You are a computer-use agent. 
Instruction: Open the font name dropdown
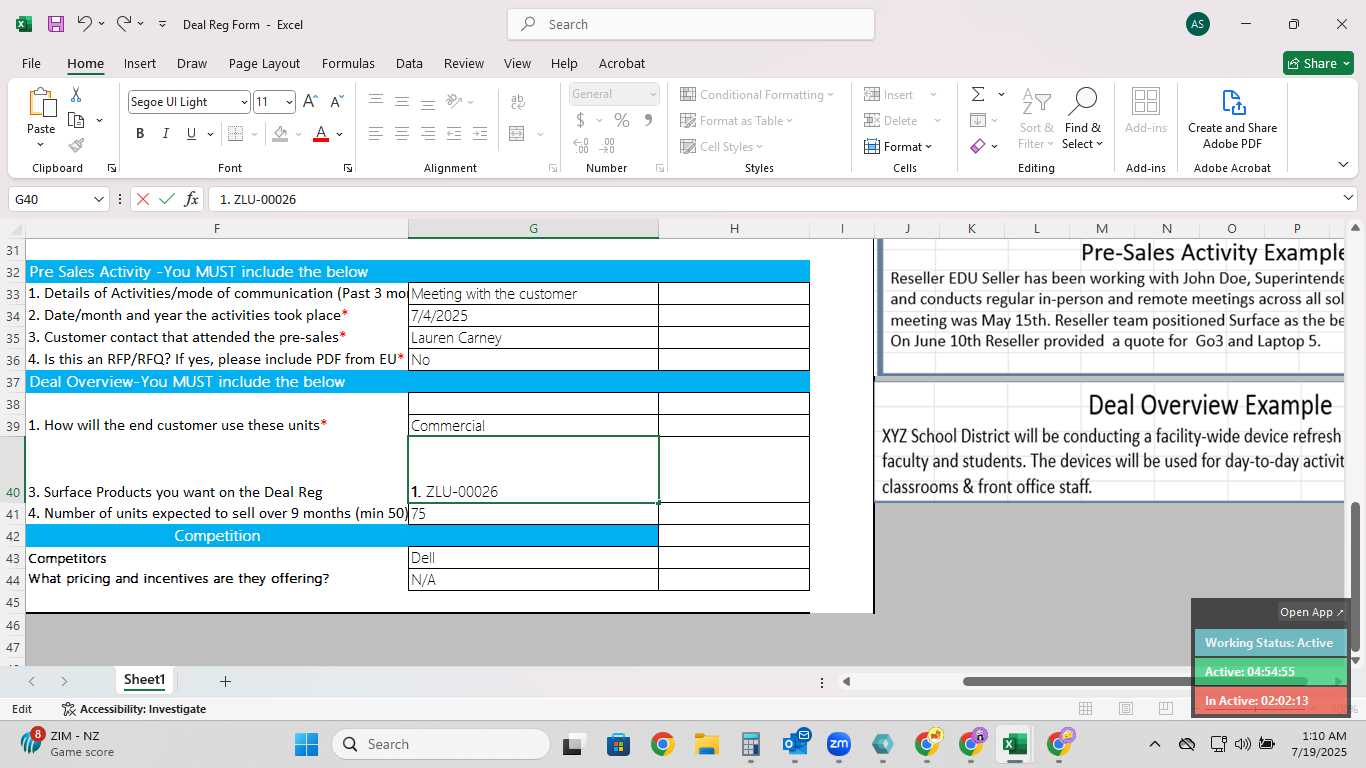(244, 102)
